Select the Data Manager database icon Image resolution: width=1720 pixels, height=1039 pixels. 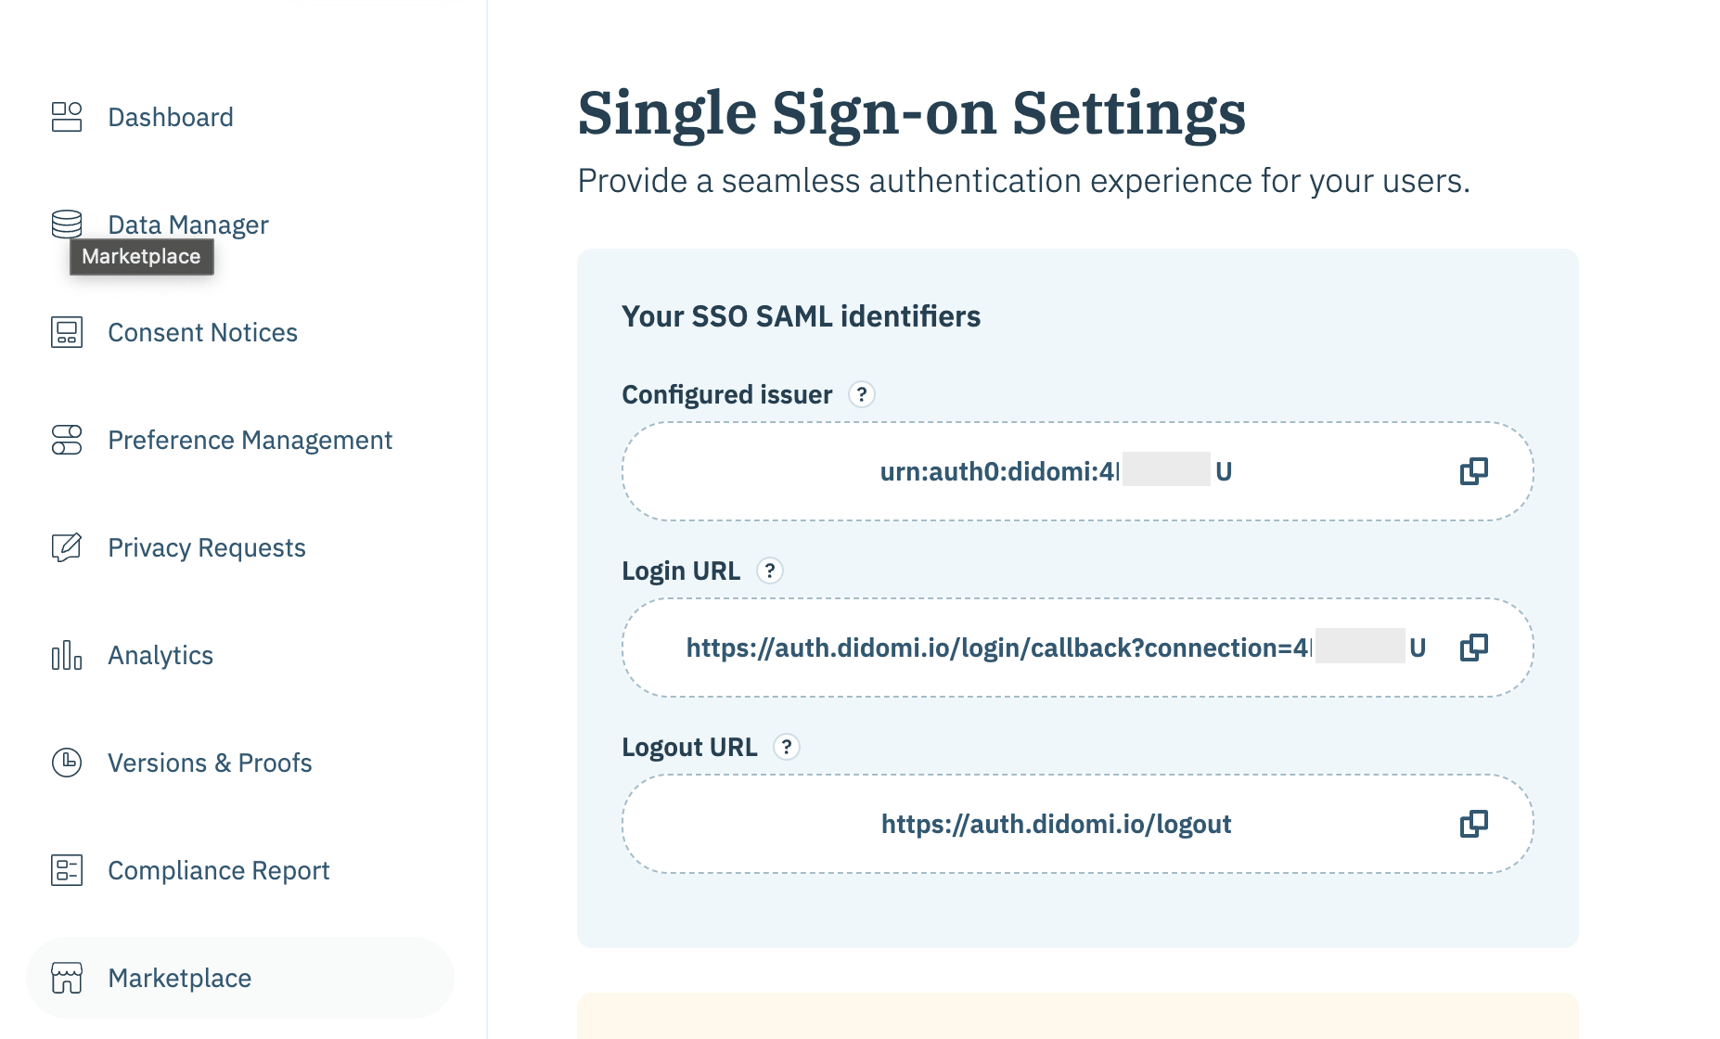coord(66,222)
